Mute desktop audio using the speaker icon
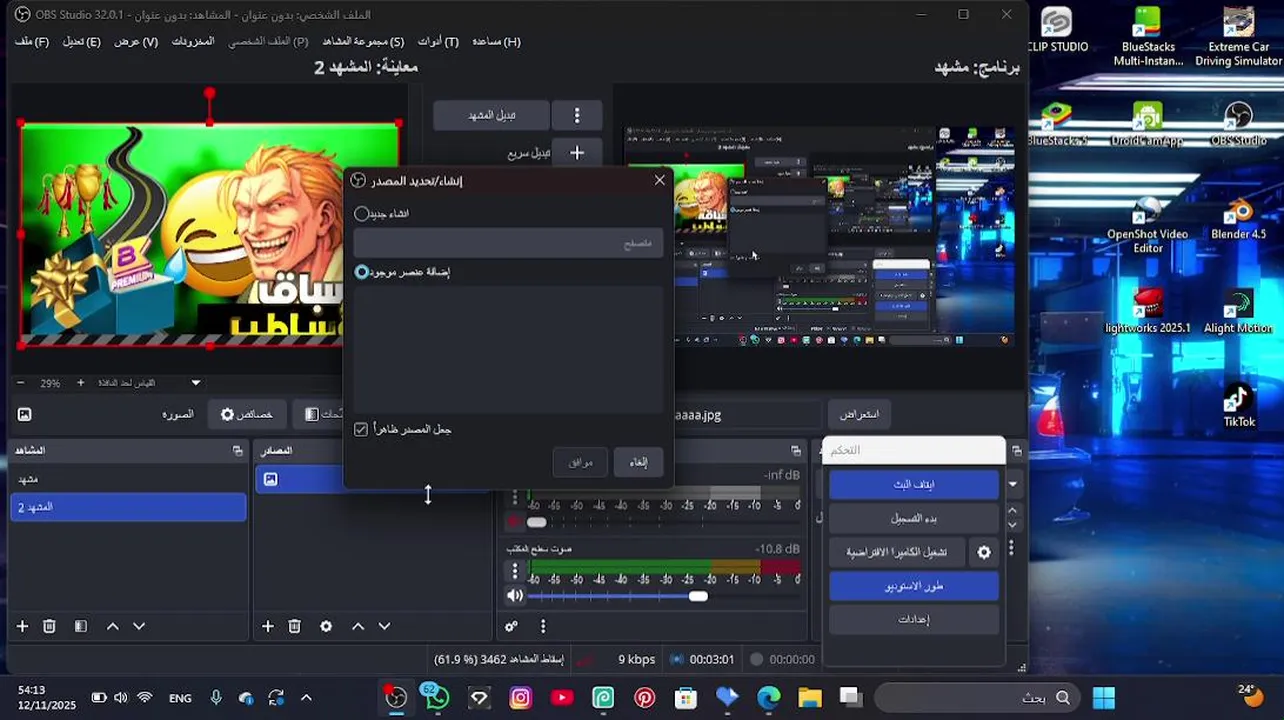This screenshot has width=1284, height=720. (515, 596)
